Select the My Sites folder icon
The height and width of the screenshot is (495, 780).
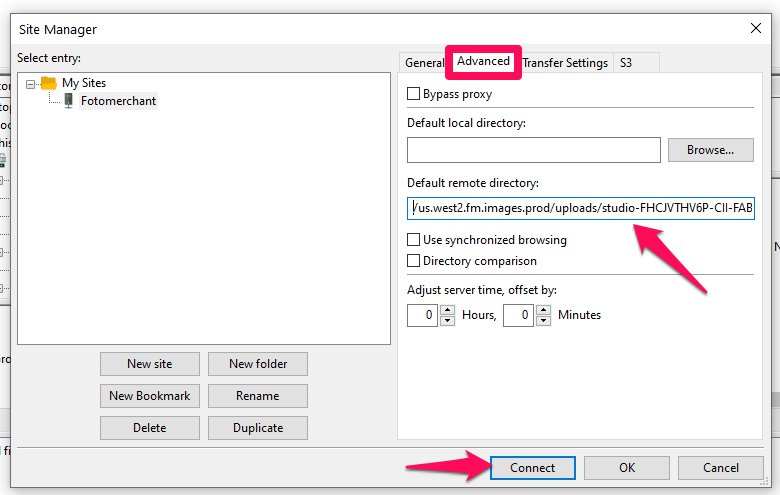[x=48, y=83]
